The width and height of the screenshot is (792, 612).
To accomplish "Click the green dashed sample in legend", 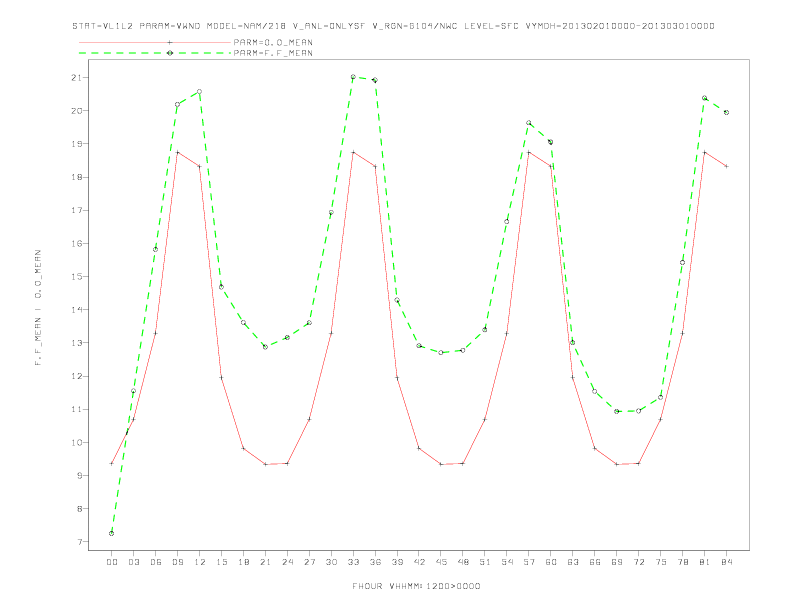I will [155, 53].
